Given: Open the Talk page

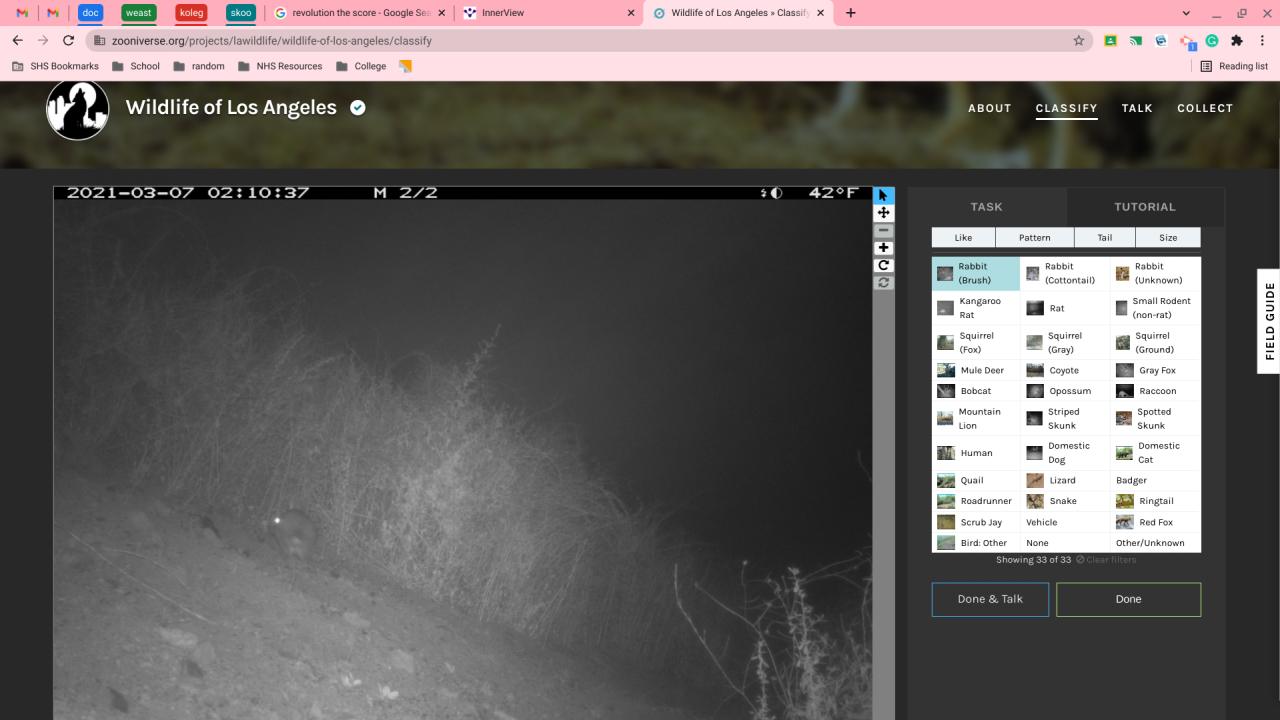Looking at the screenshot, I should coord(1137,108).
